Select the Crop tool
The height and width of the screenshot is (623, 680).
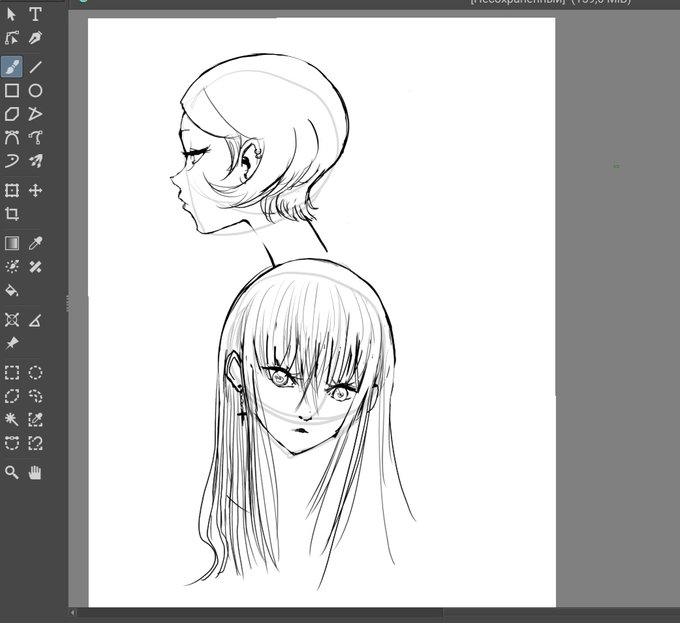(x=12, y=214)
